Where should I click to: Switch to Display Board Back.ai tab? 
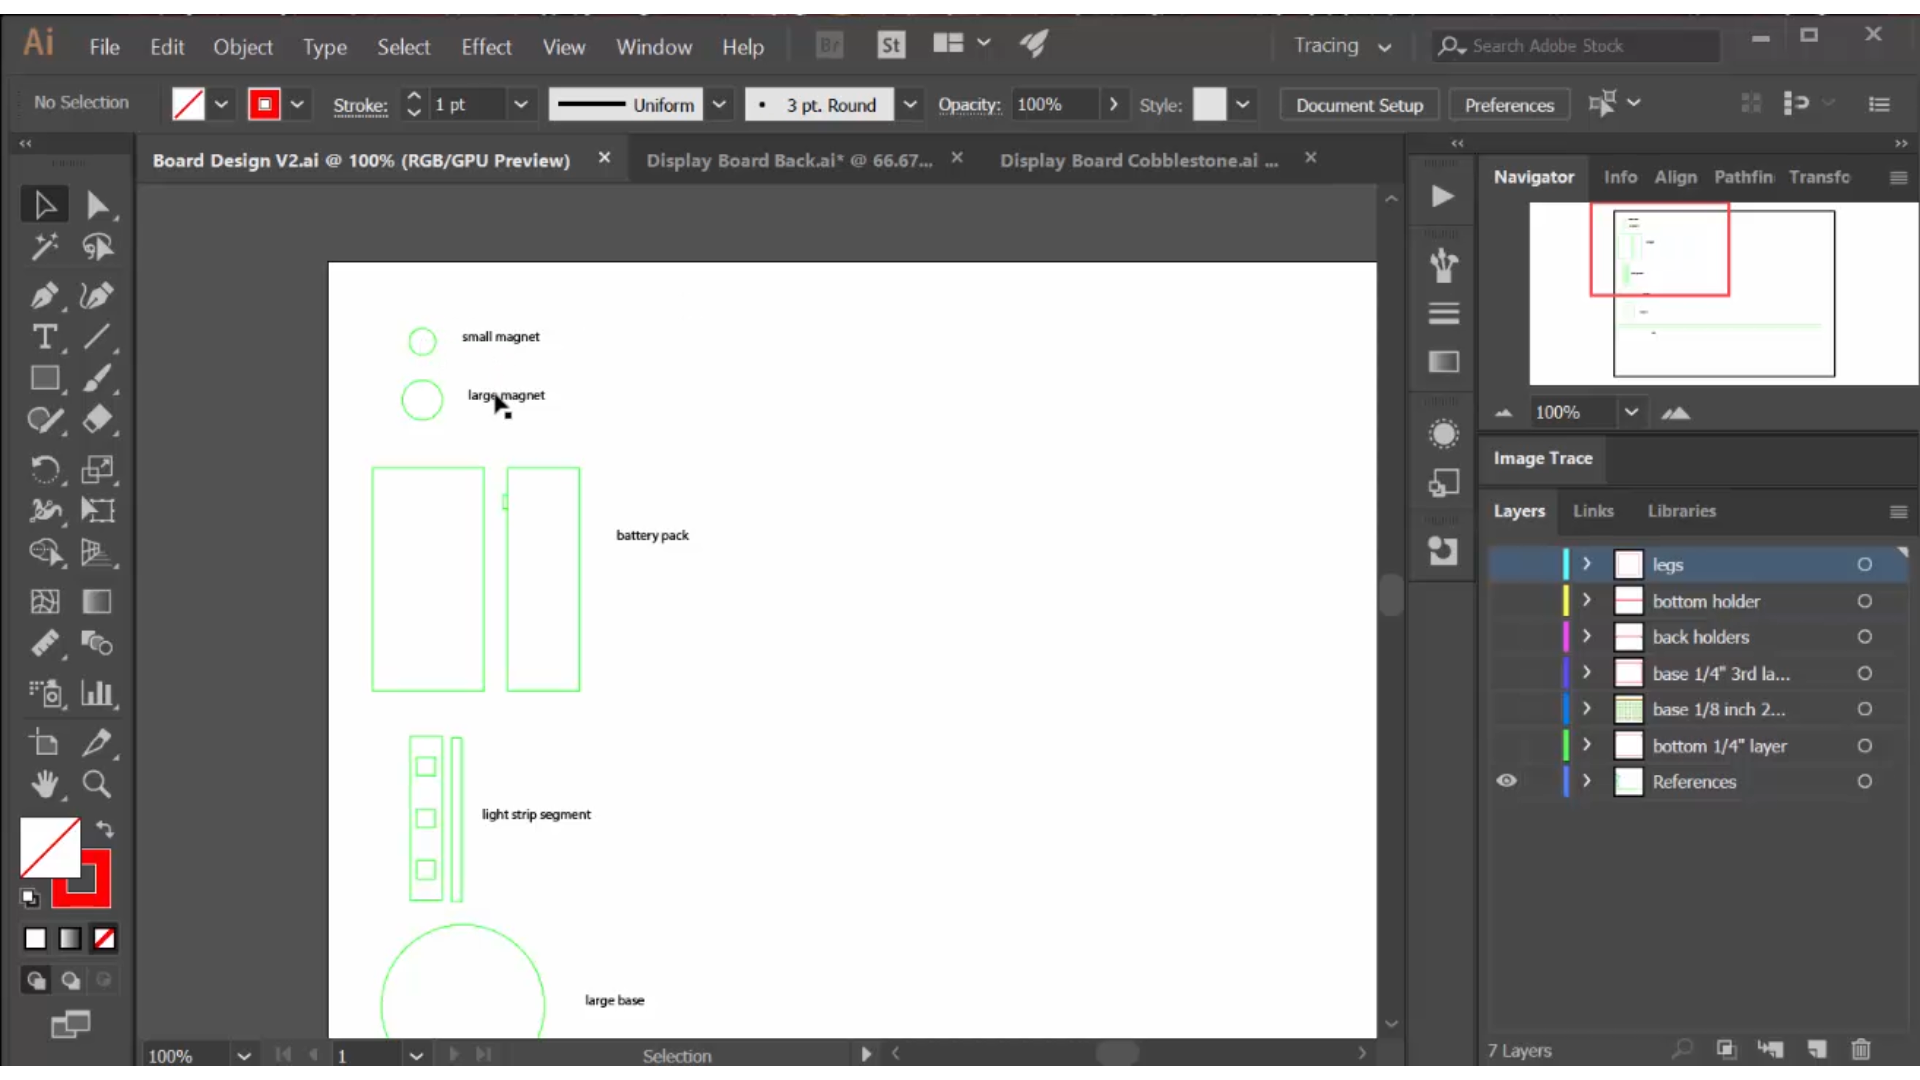coord(789,160)
